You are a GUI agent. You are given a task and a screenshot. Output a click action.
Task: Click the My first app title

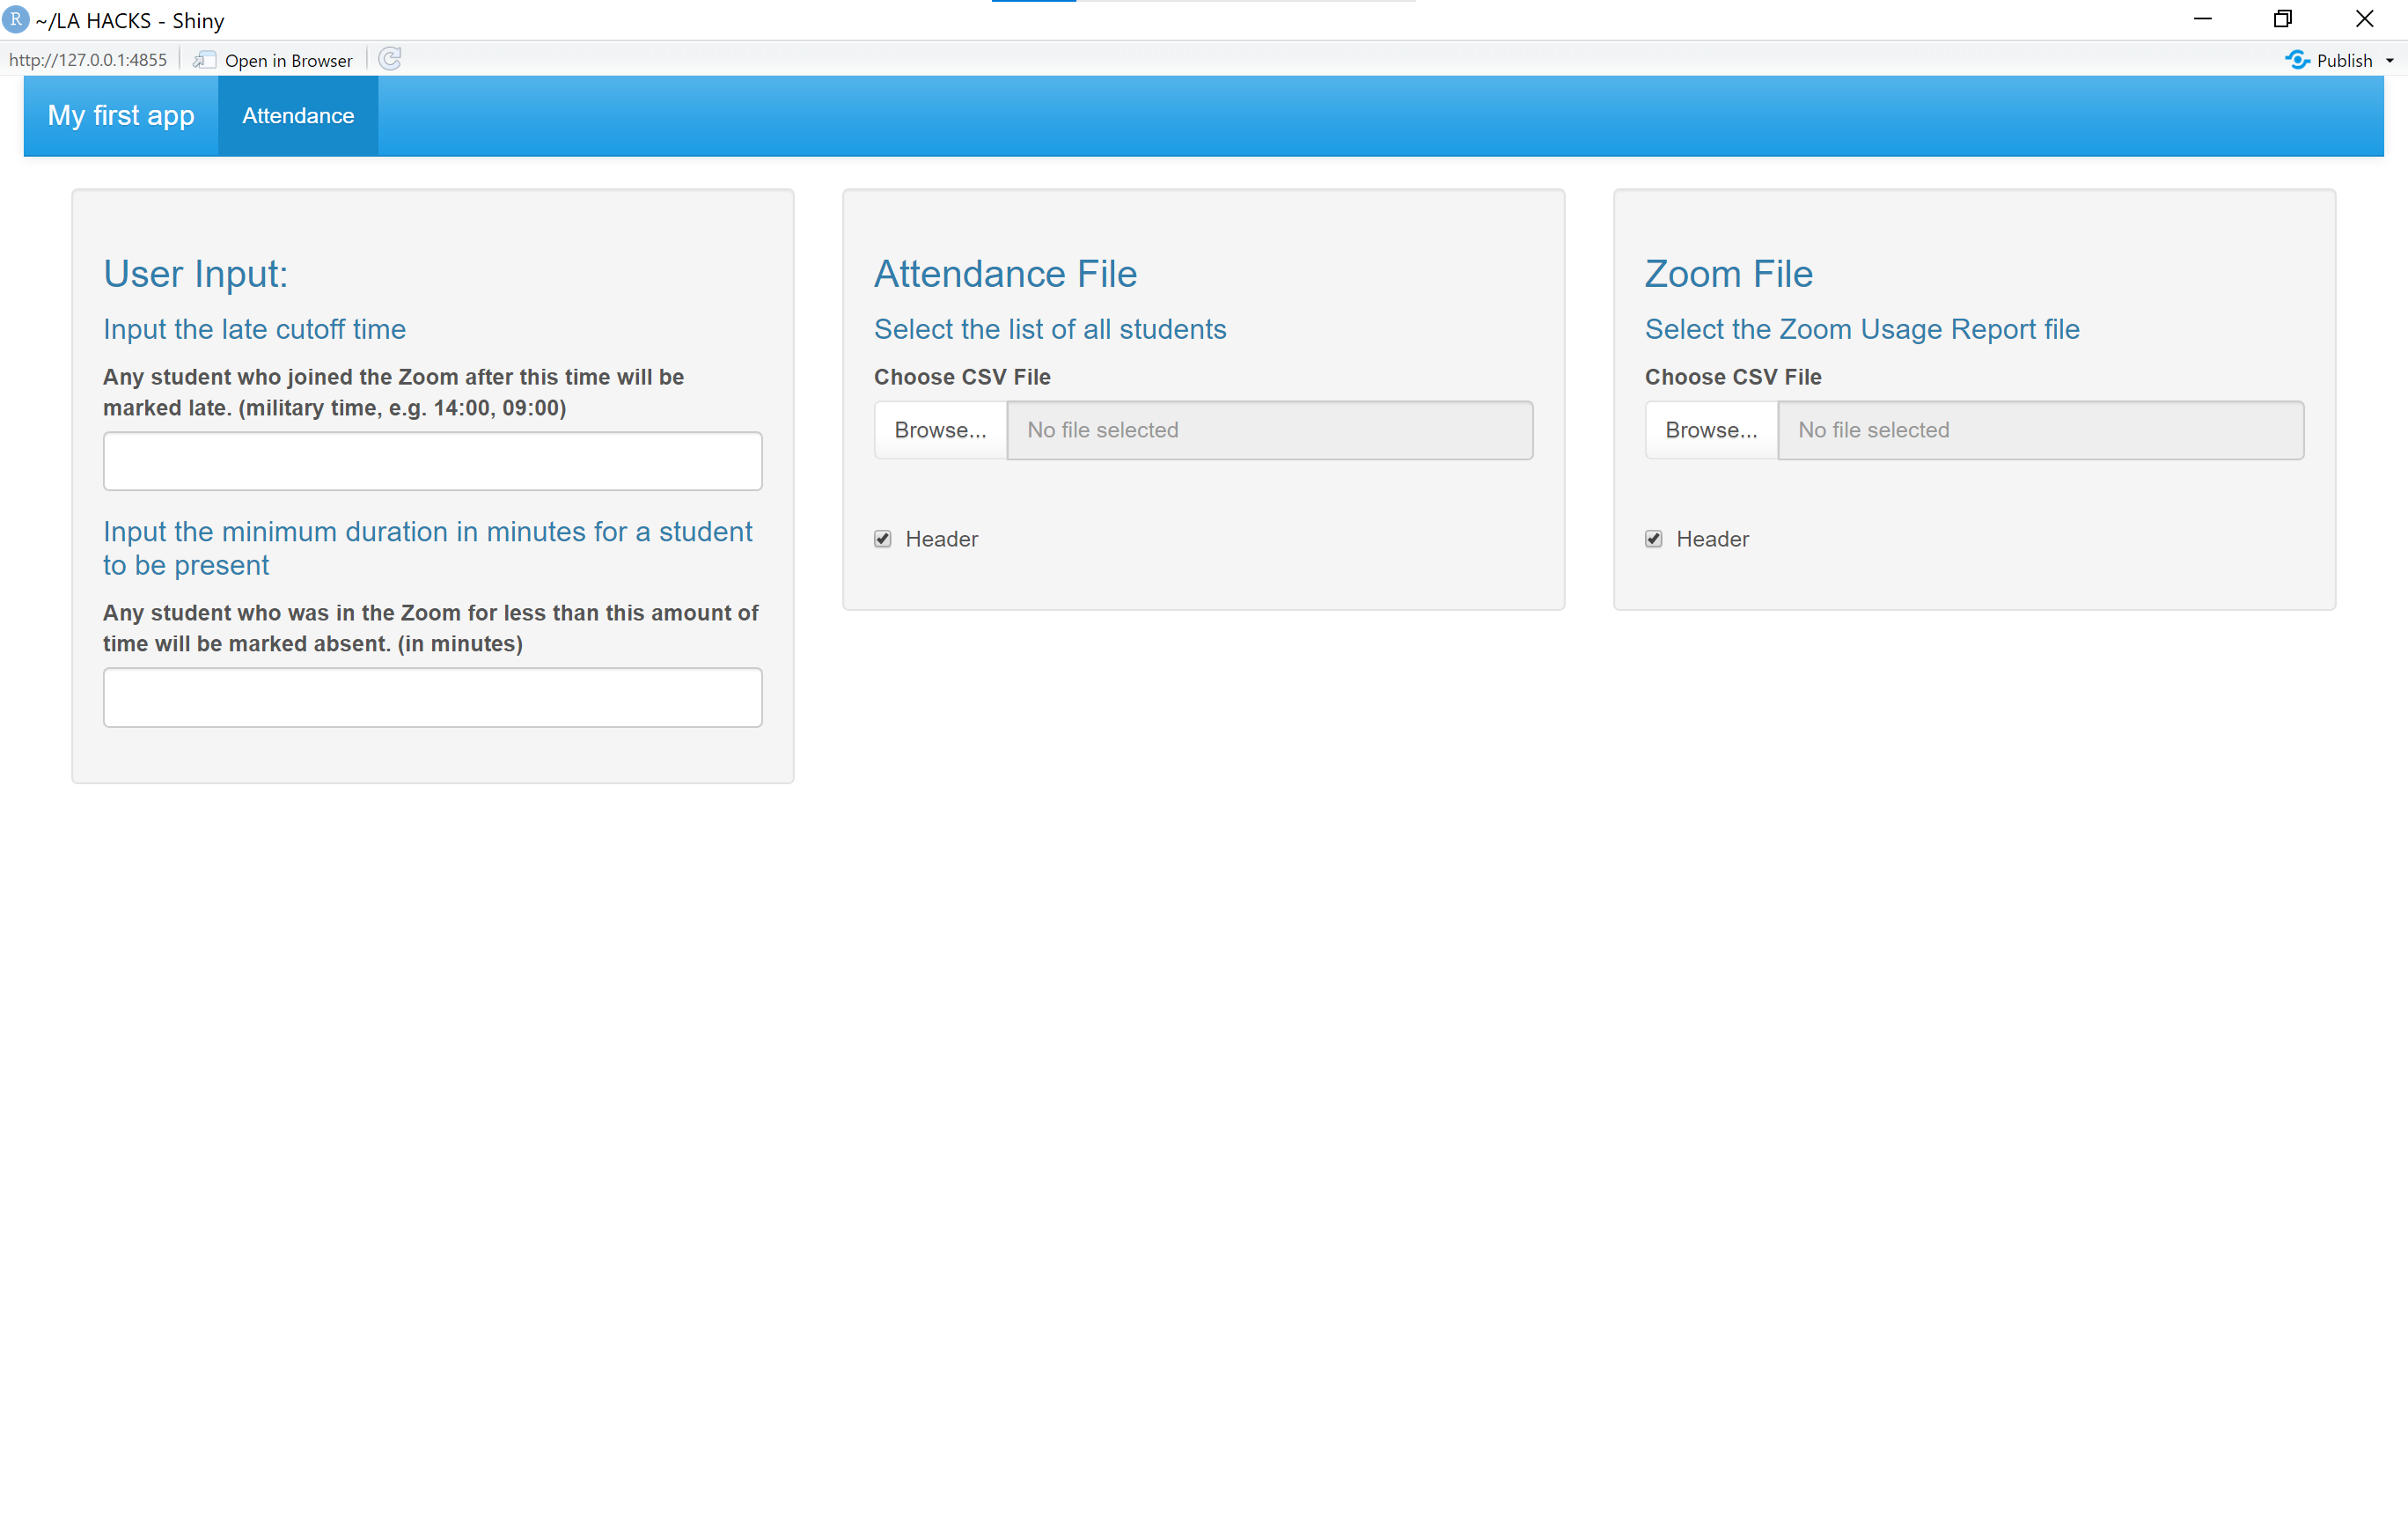click(121, 116)
